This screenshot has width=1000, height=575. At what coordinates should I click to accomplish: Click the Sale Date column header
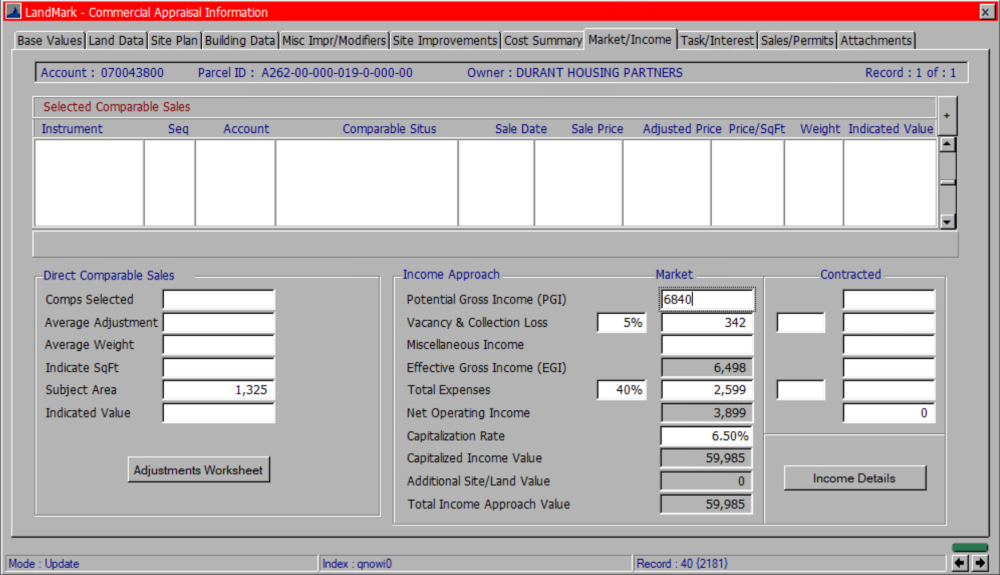[x=520, y=129]
